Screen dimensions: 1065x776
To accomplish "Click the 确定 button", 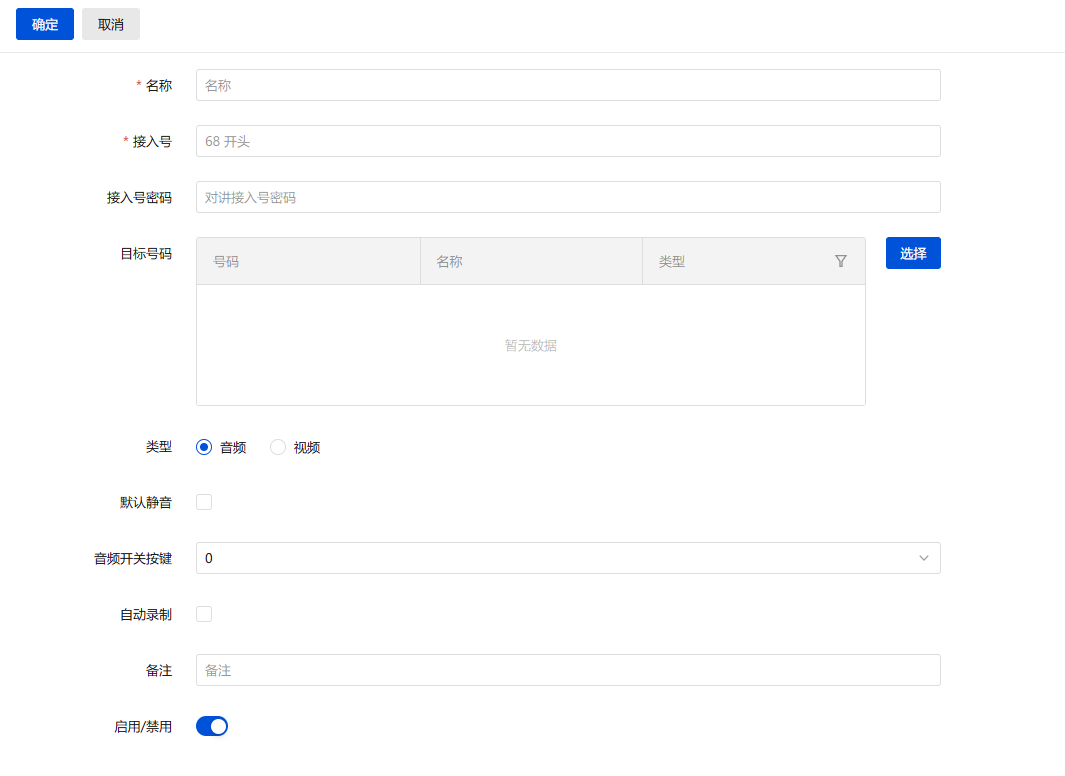I will [45, 24].
